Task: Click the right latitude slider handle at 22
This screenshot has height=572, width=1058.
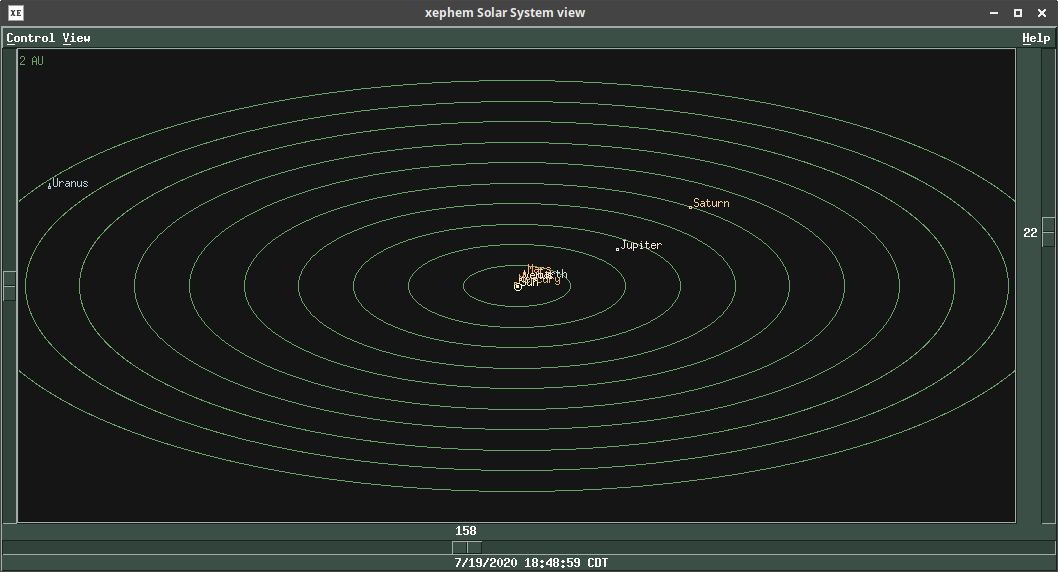Action: pos(1048,232)
